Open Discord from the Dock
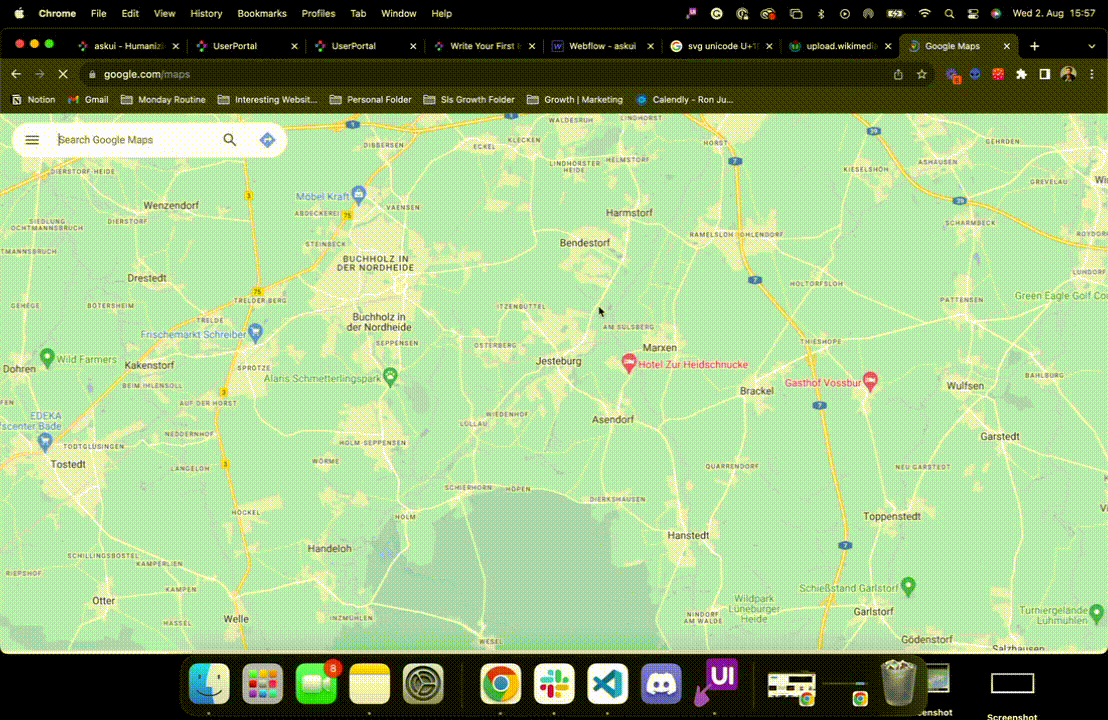 (x=661, y=683)
